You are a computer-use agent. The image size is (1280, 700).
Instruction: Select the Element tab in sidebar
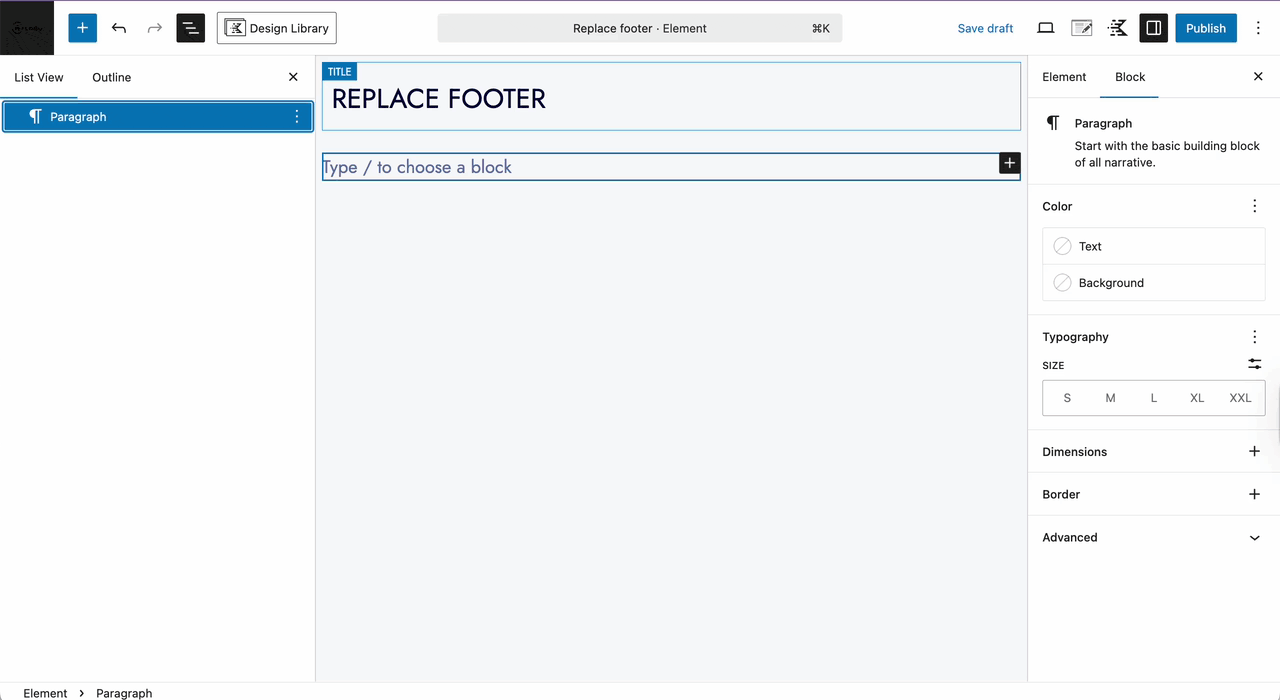(1064, 77)
